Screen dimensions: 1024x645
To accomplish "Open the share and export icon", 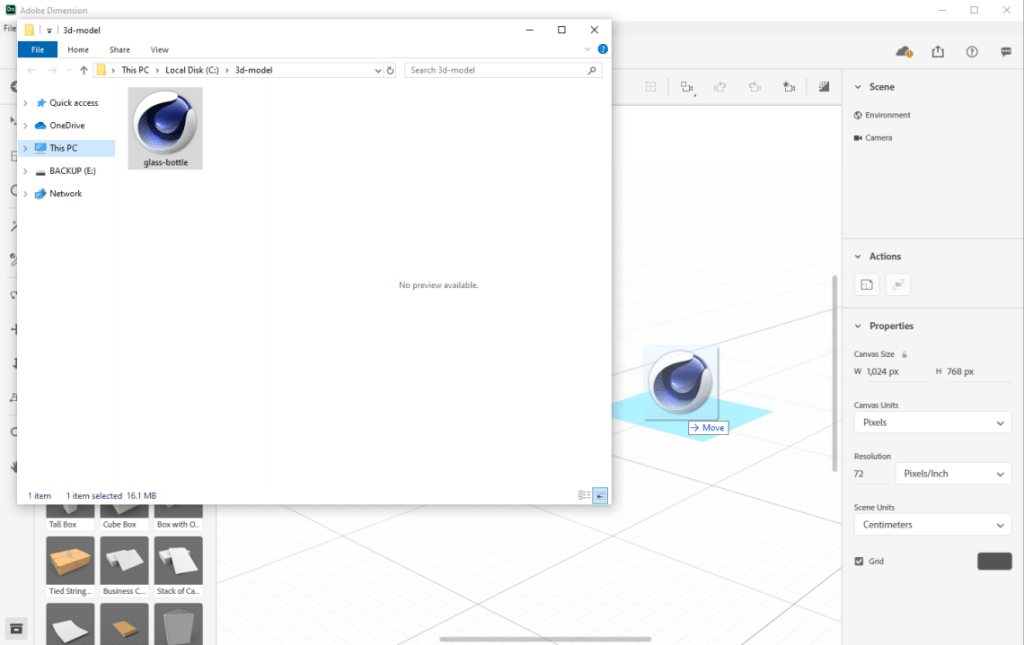I will (x=938, y=51).
